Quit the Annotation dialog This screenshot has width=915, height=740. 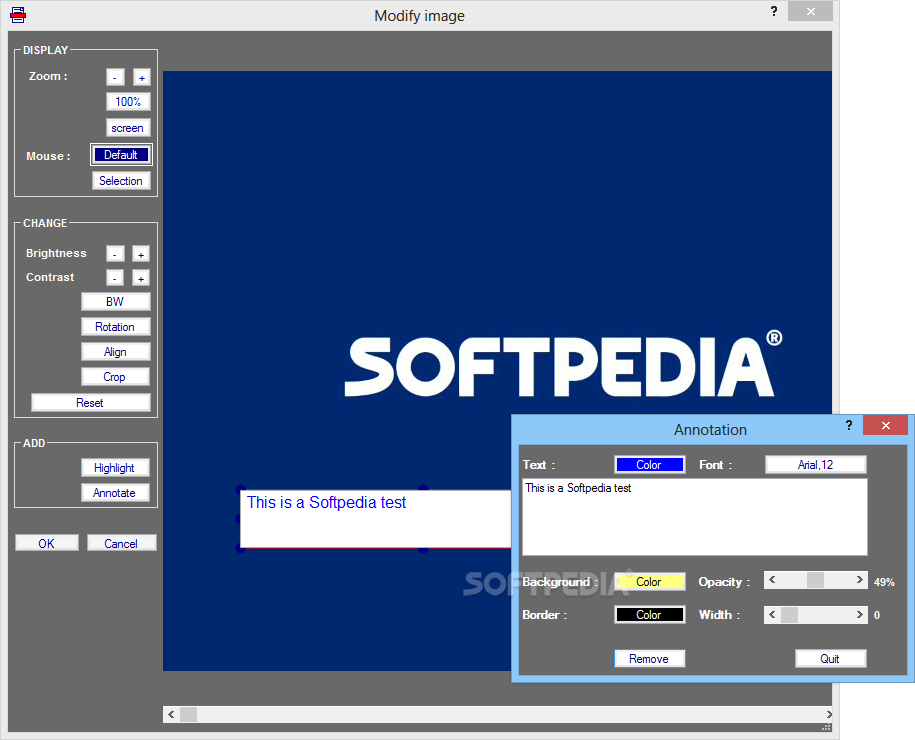830,658
